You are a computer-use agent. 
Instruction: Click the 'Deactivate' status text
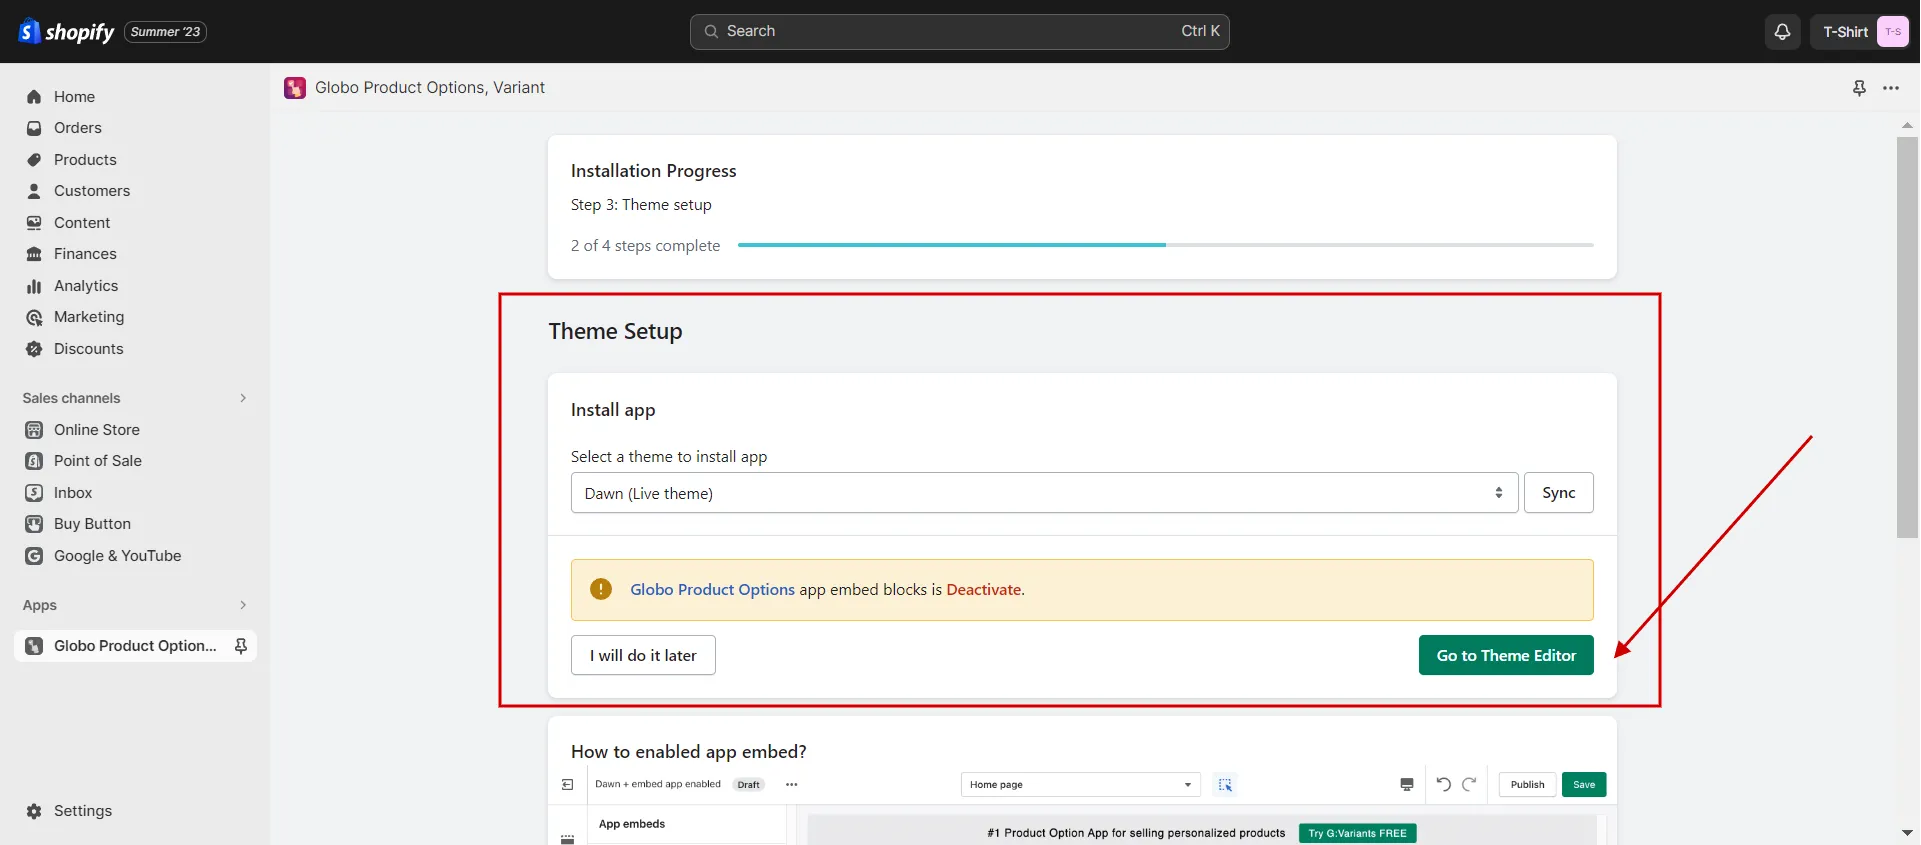(x=984, y=590)
